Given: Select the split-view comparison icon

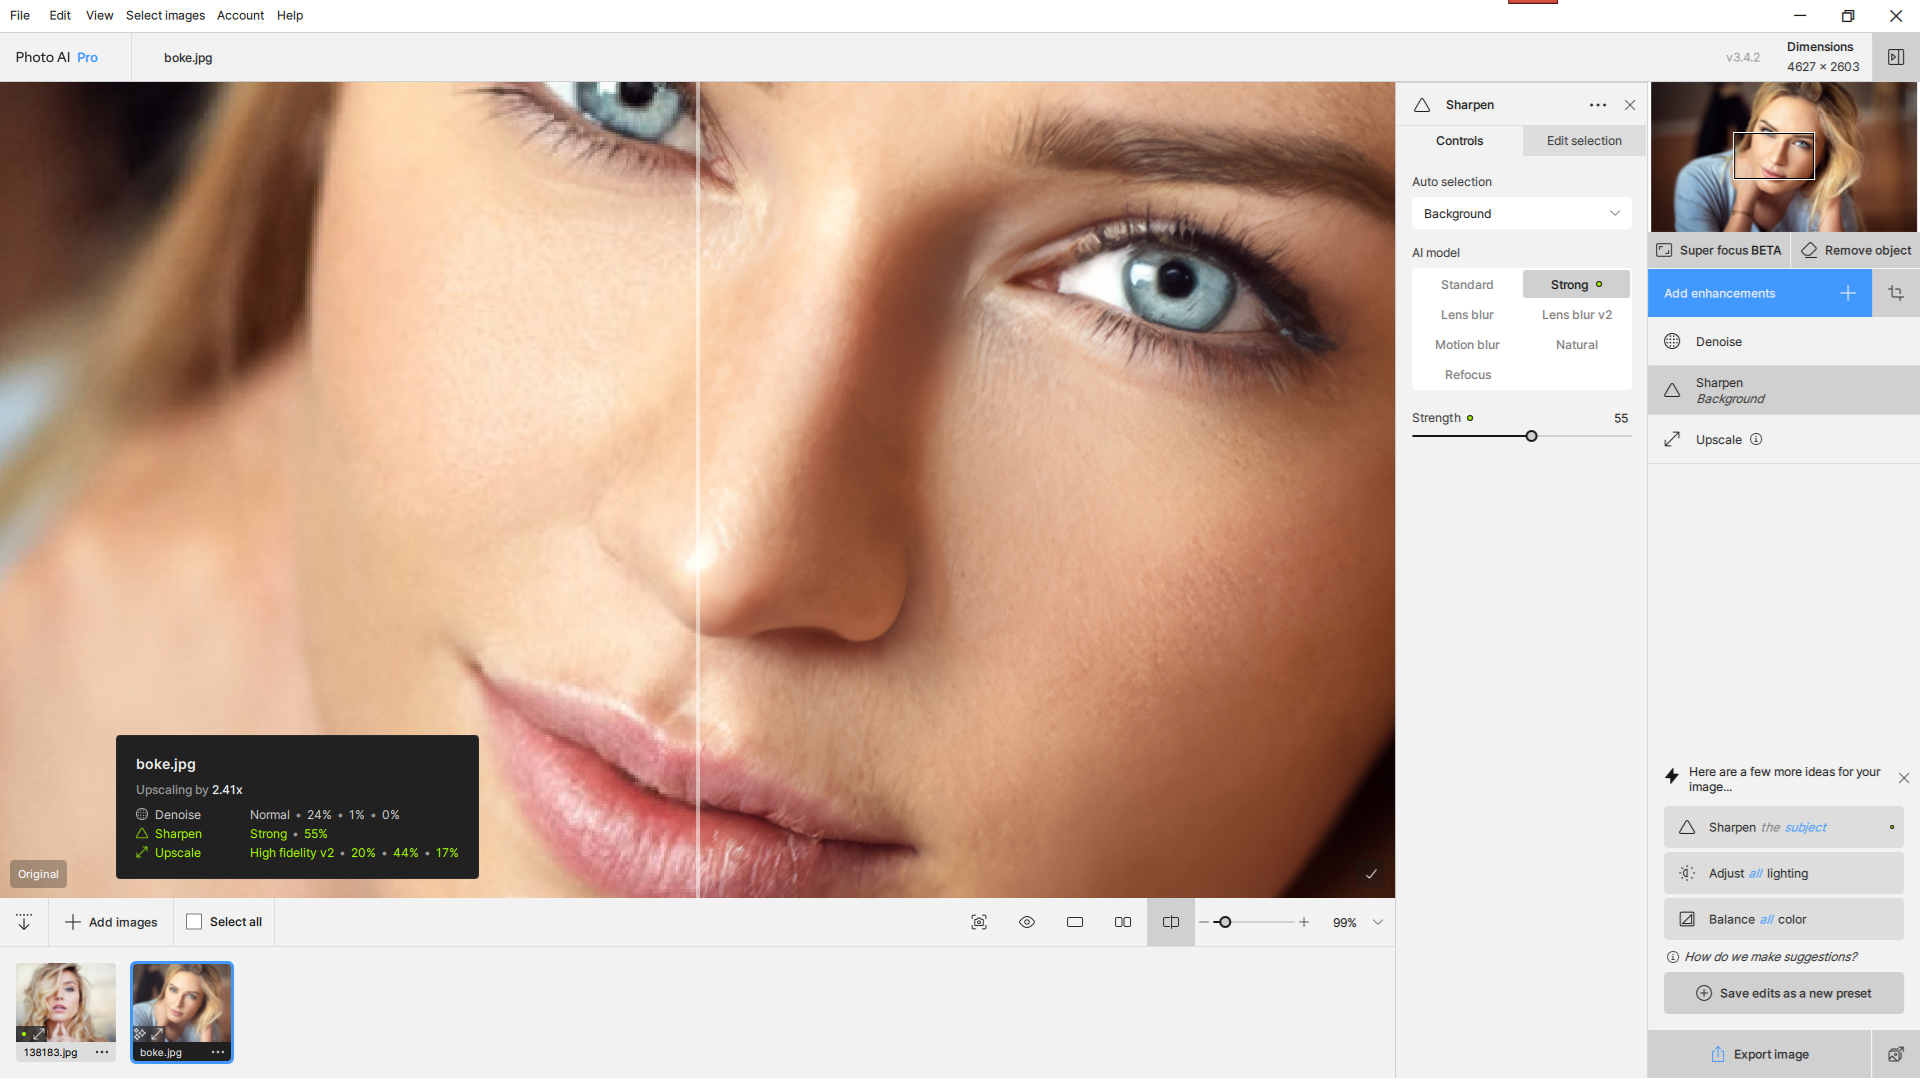Looking at the screenshot, I should 1171,922.
